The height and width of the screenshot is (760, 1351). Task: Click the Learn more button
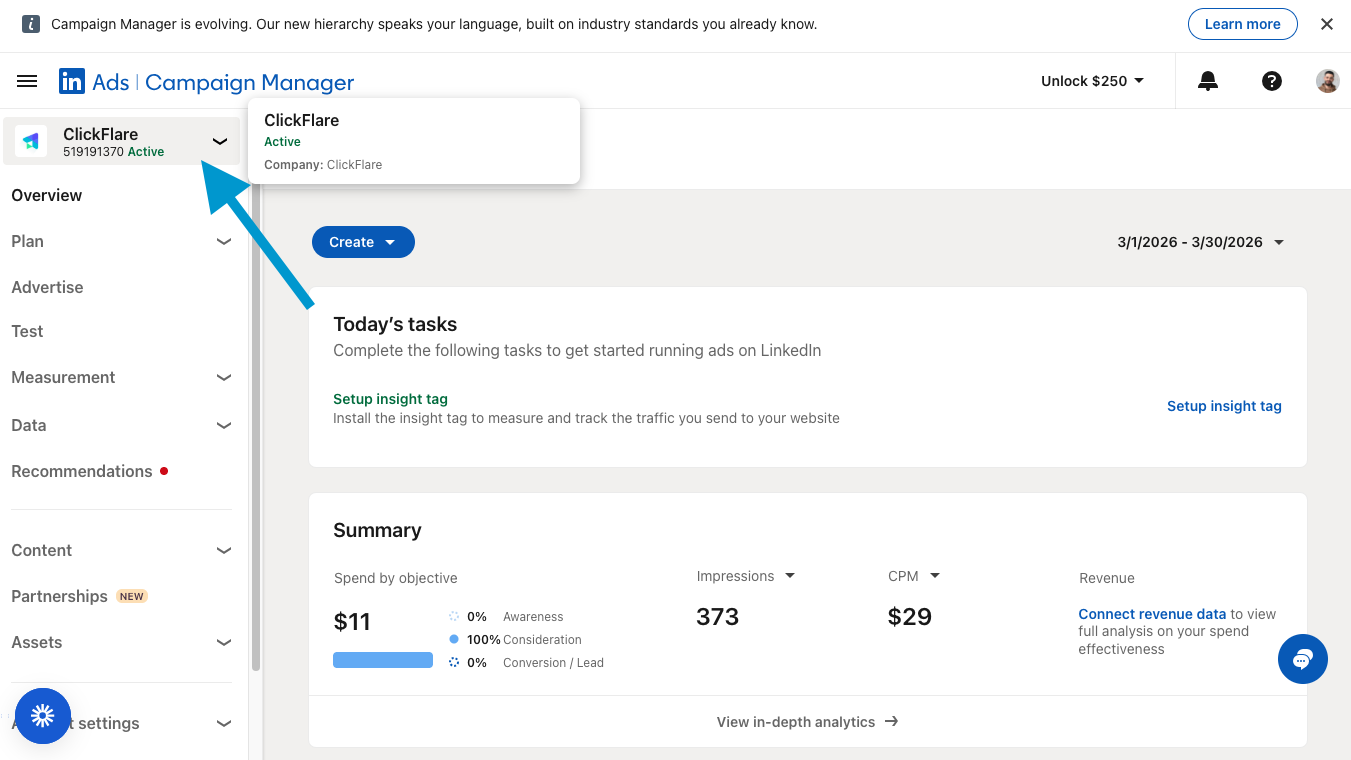(1242, 24)
